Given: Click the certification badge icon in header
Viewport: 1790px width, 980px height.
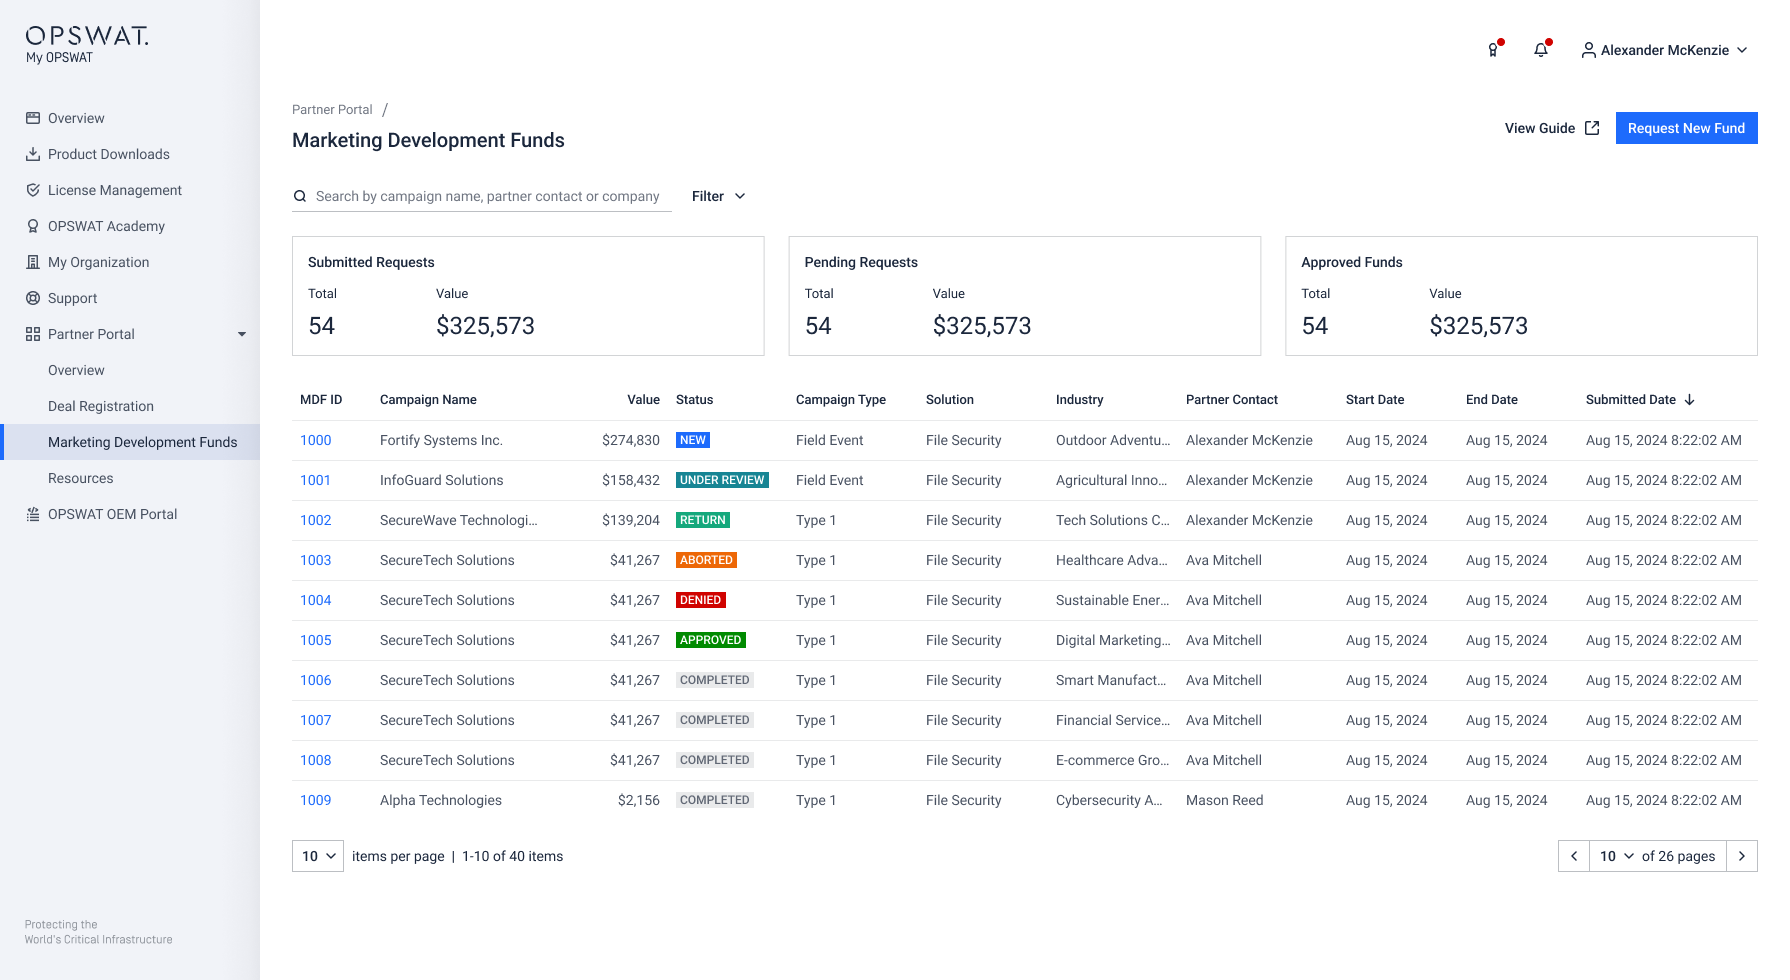Looking at the screenshot, I should click(1493, 50).
